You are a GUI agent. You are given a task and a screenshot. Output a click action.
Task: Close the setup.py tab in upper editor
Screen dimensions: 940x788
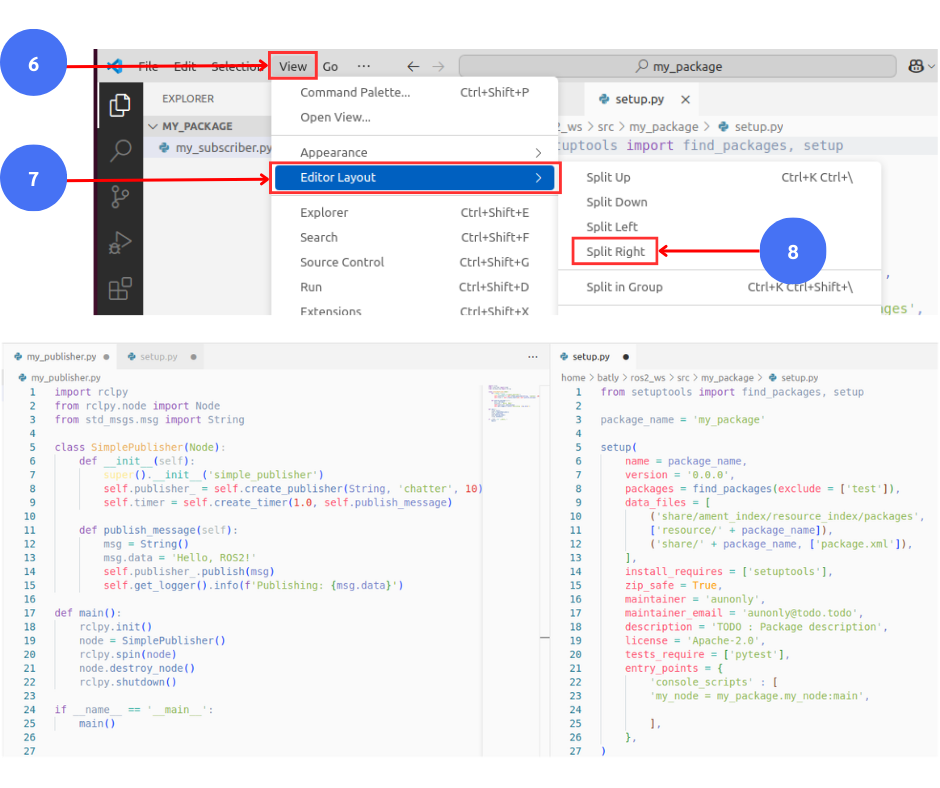[685, 100]
